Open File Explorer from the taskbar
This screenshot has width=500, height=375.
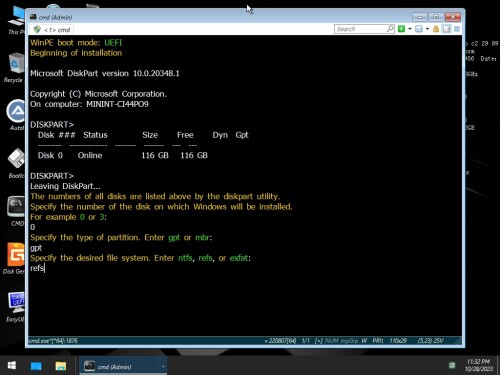click(61, 366)
